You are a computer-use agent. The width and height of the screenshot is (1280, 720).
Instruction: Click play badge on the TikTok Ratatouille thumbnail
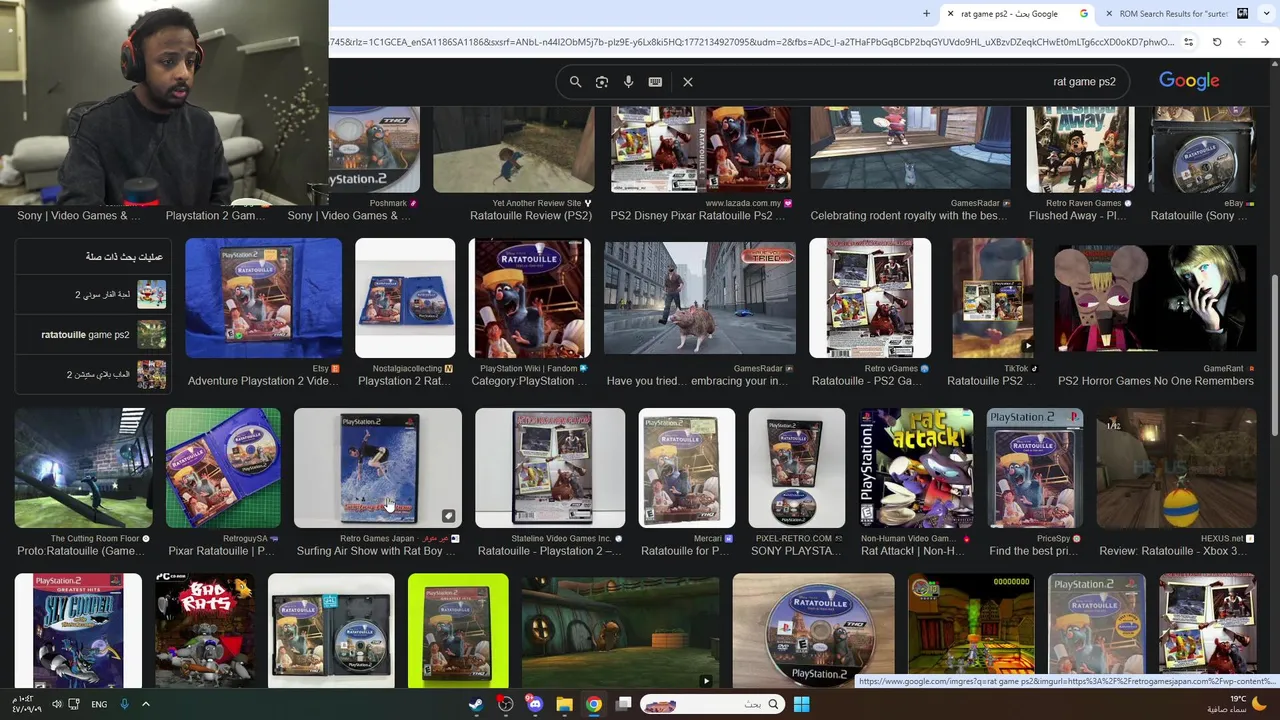point(1027,346)
